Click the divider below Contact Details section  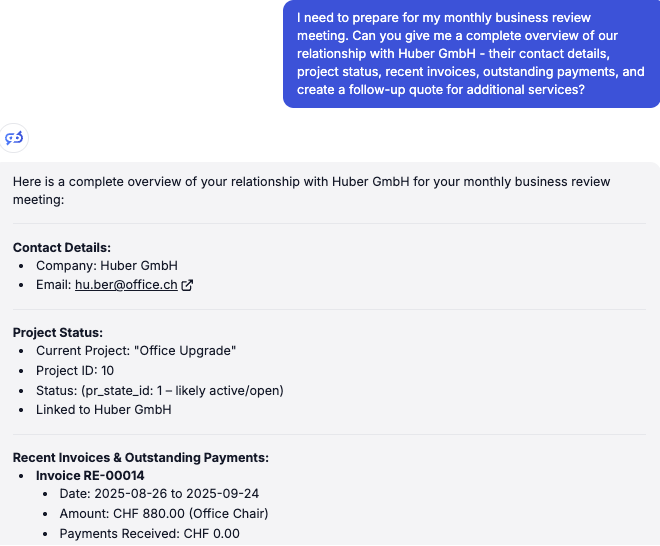(330, 309)
